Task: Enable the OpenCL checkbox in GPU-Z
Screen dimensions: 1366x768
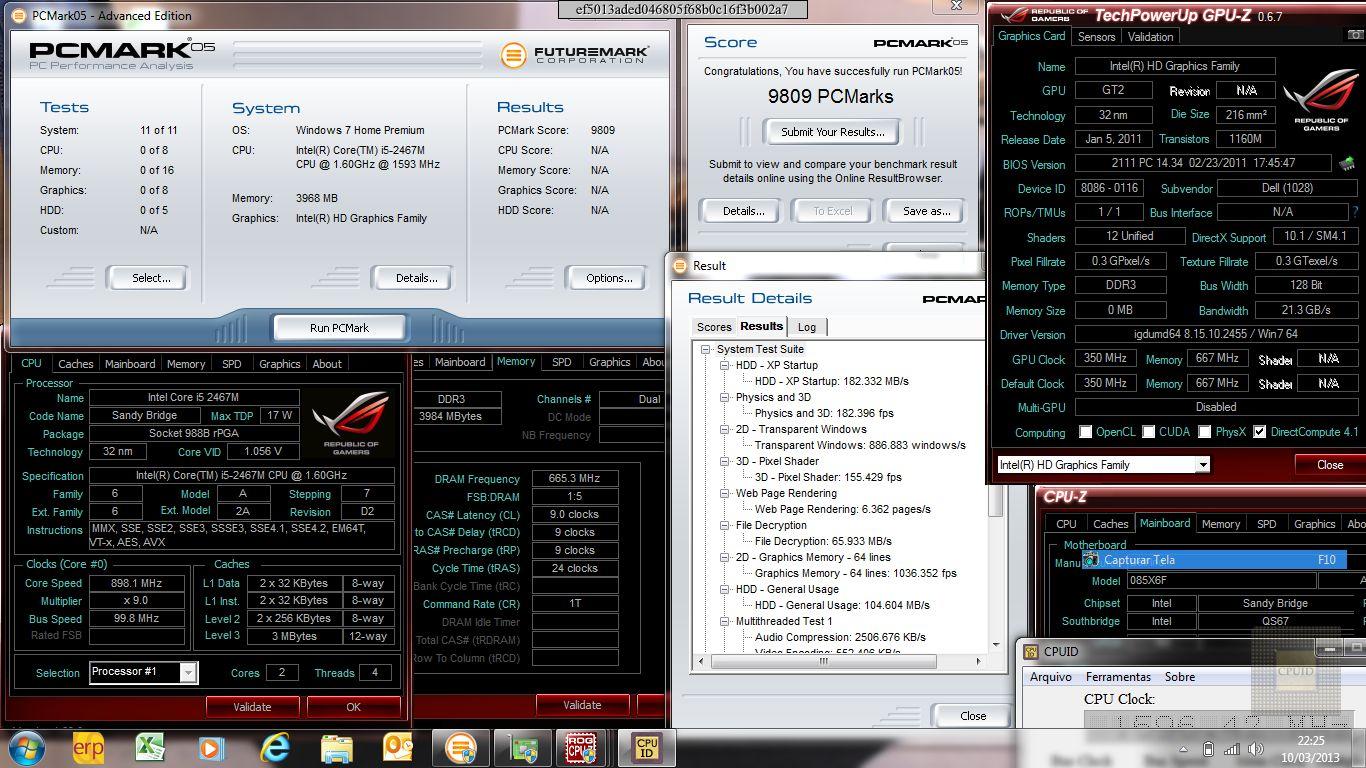Action: [1086, 432]
